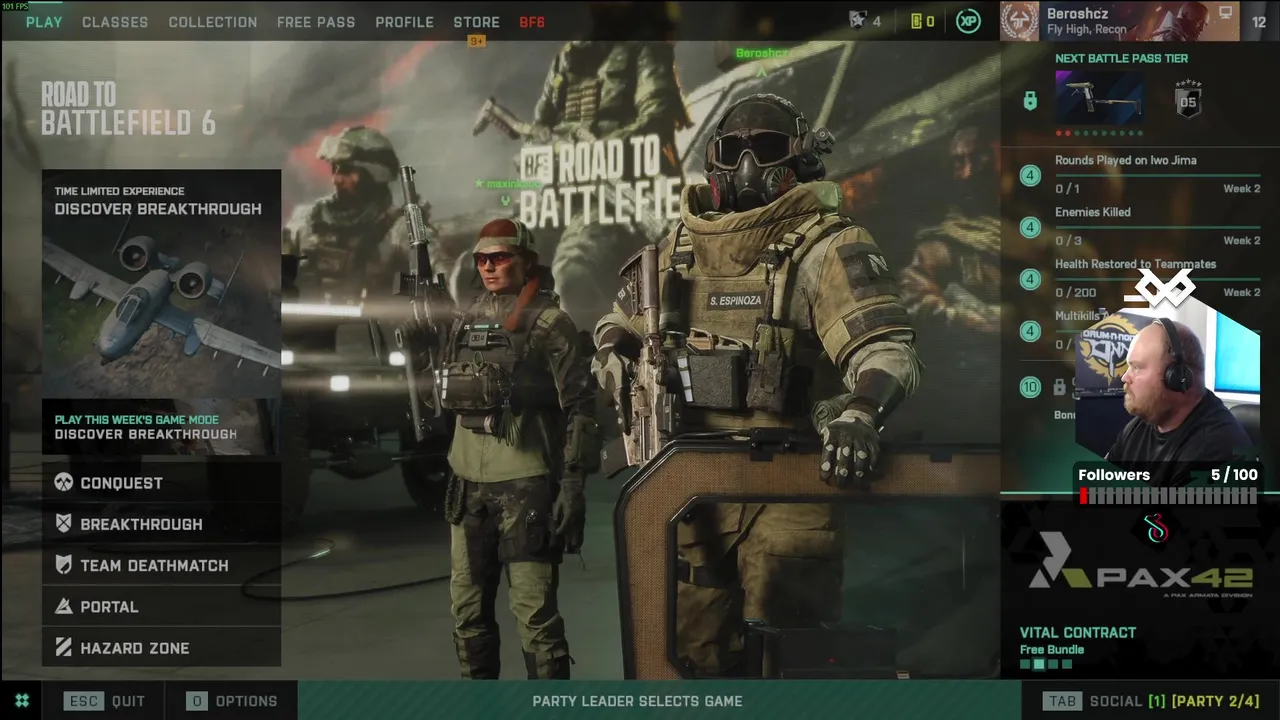Viewport: 1280px width, 720px height.
Task: Open the FREE PASS tab
Action: point(316,22)
